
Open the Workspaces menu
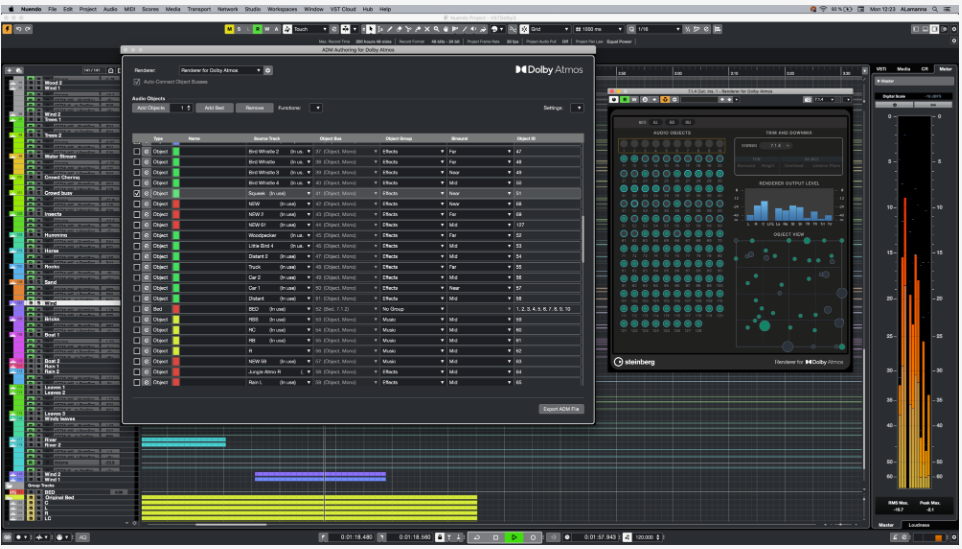282,9
